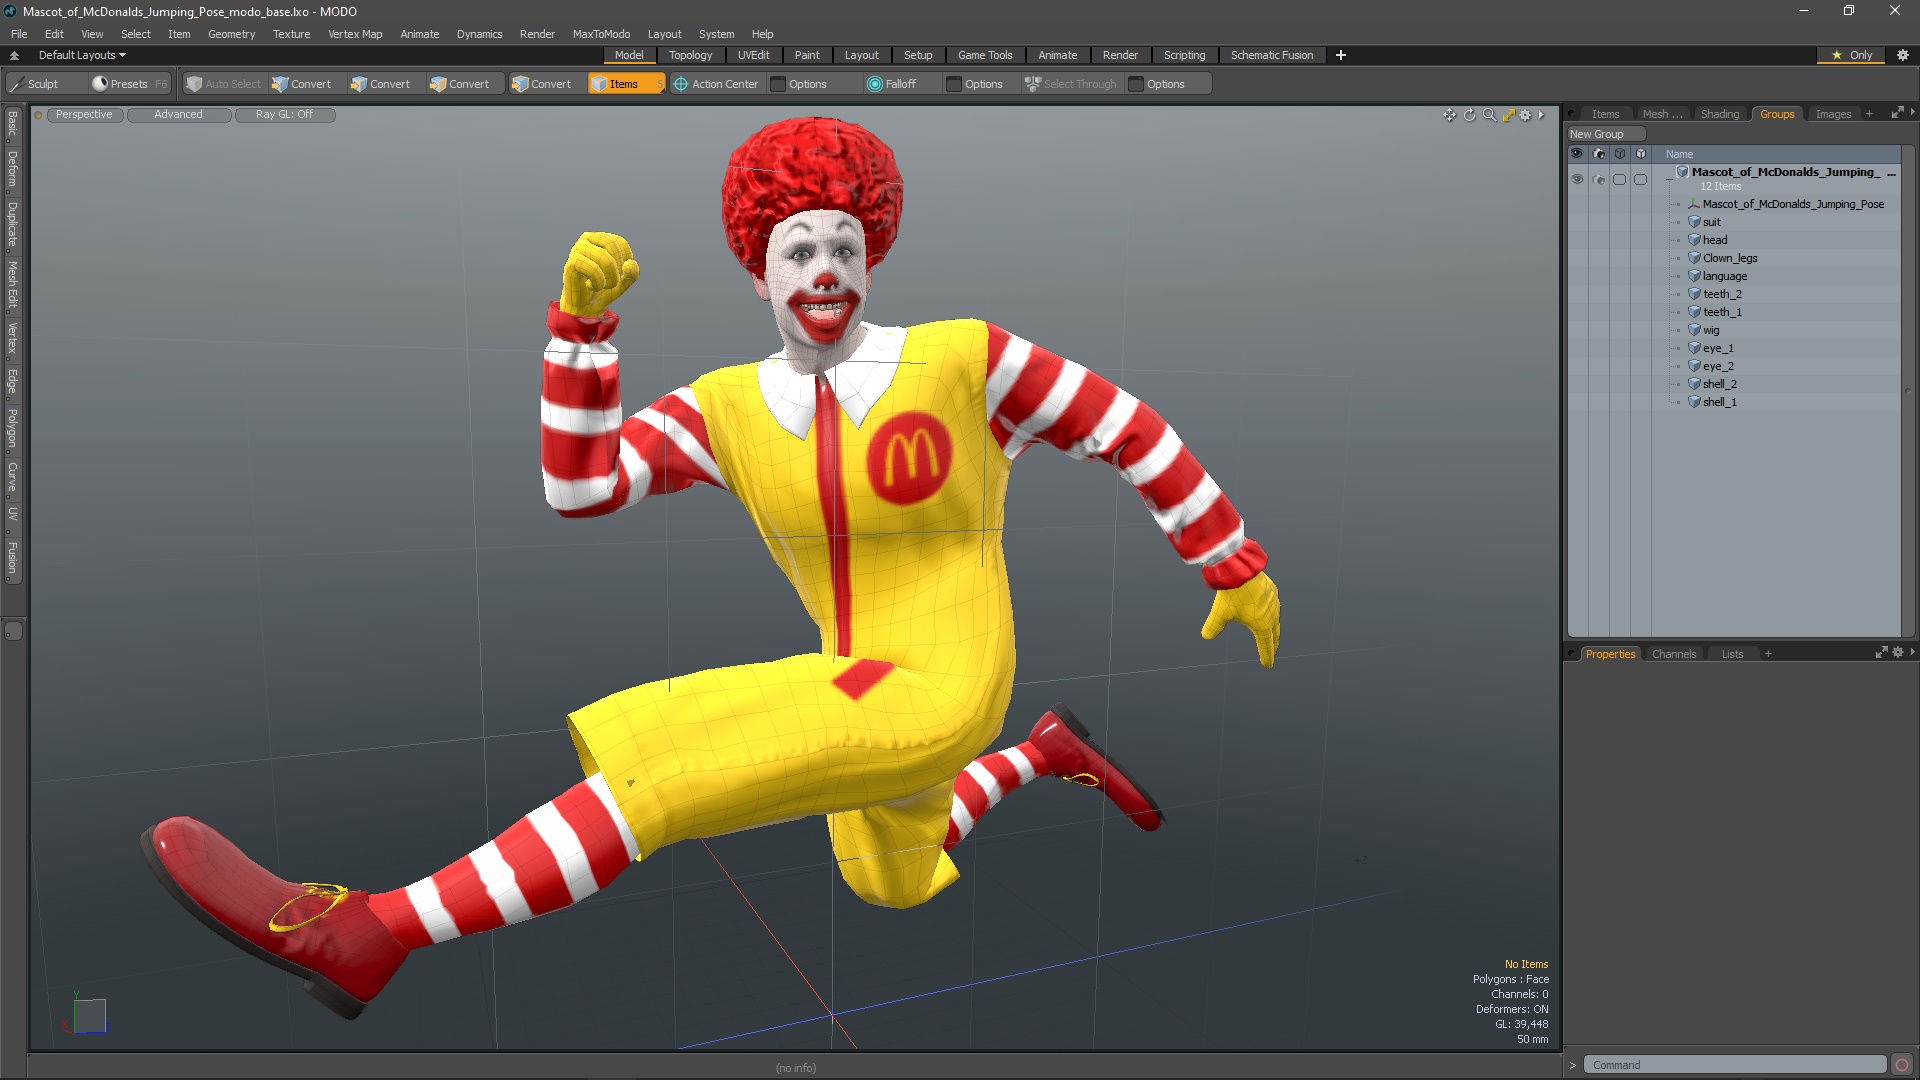This screenshot has width=1920, height=1080.
Task: Click the Select Through icon
Action: [1033, 84]
